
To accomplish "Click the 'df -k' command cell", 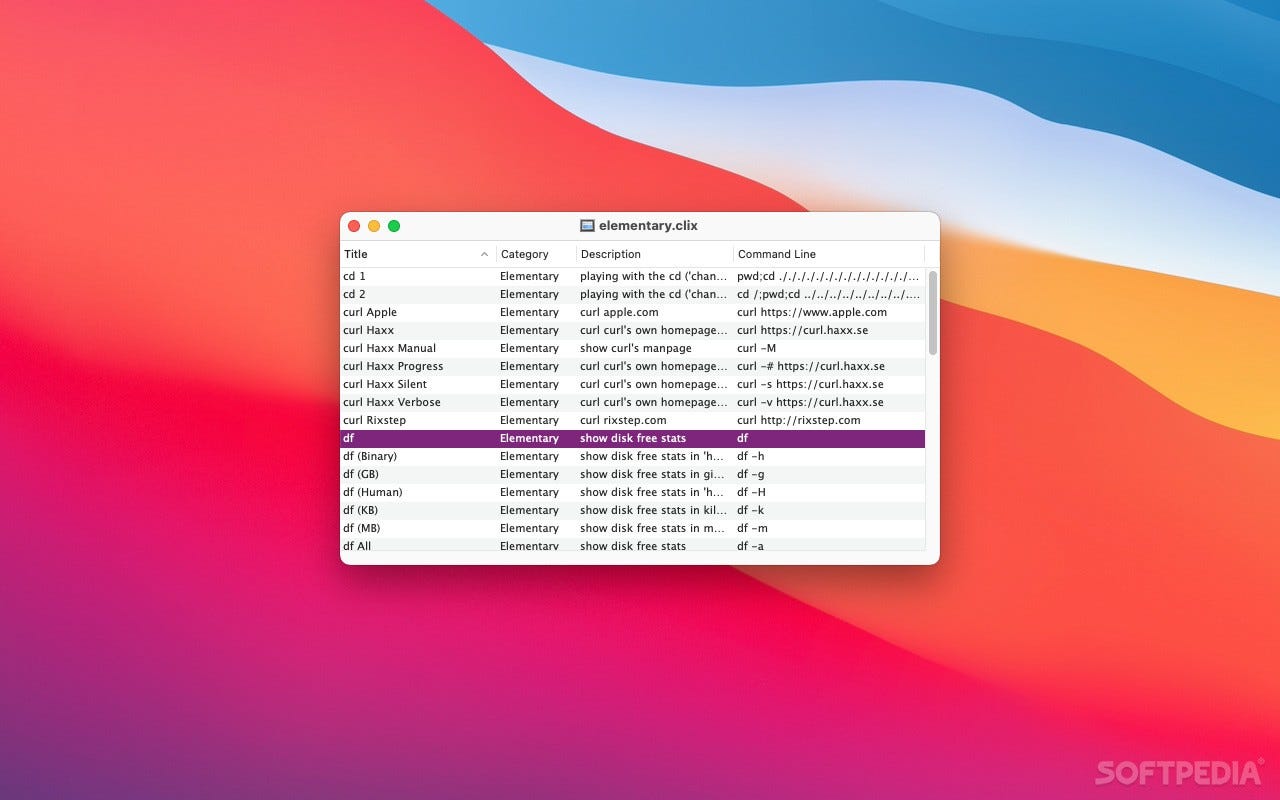I will coord(751,510).
